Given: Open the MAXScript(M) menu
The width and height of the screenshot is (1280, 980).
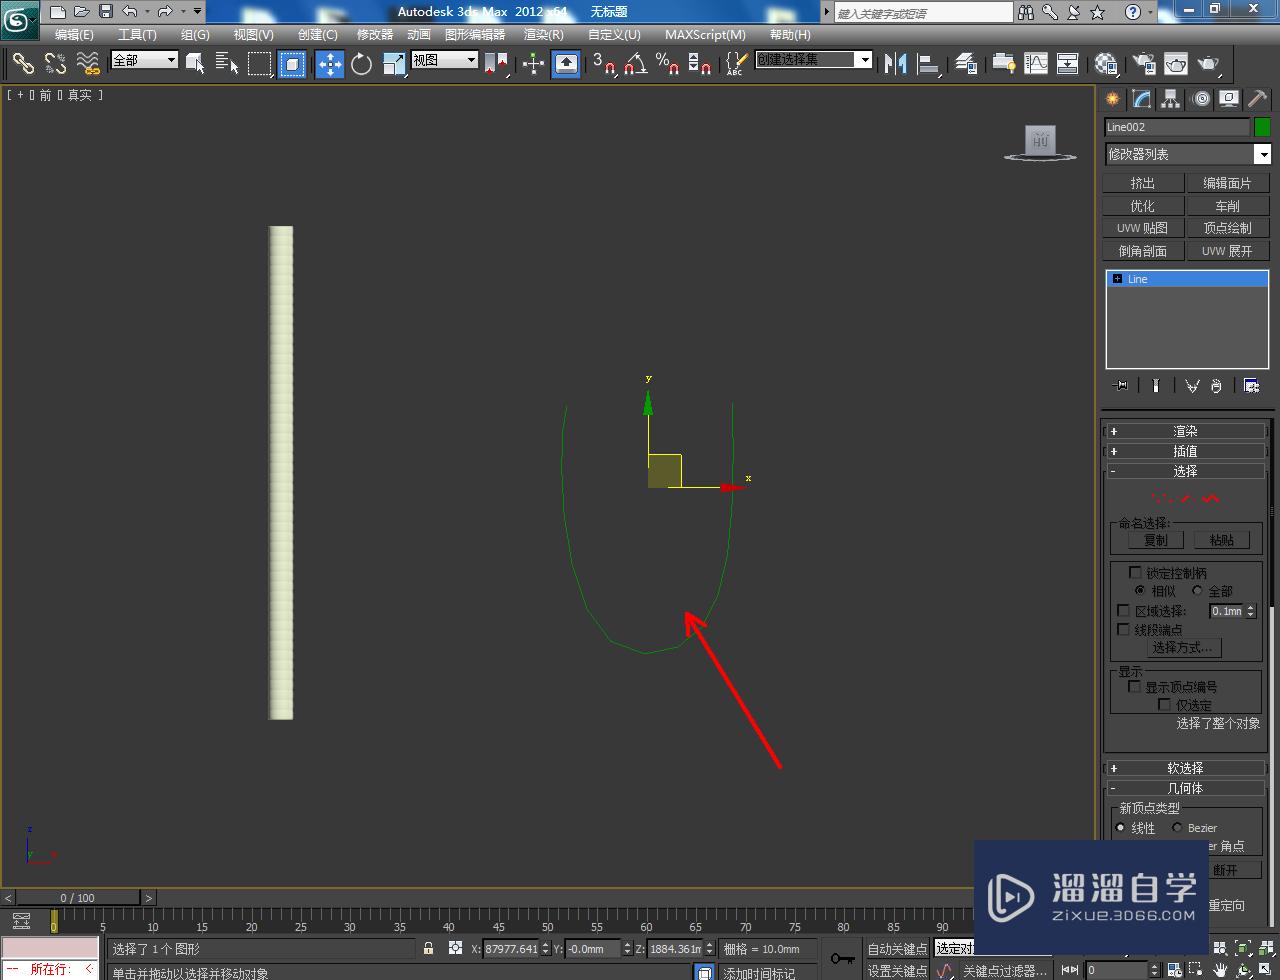Looking at the screenshot, I should pyautogui.click(x=705, y=35).
